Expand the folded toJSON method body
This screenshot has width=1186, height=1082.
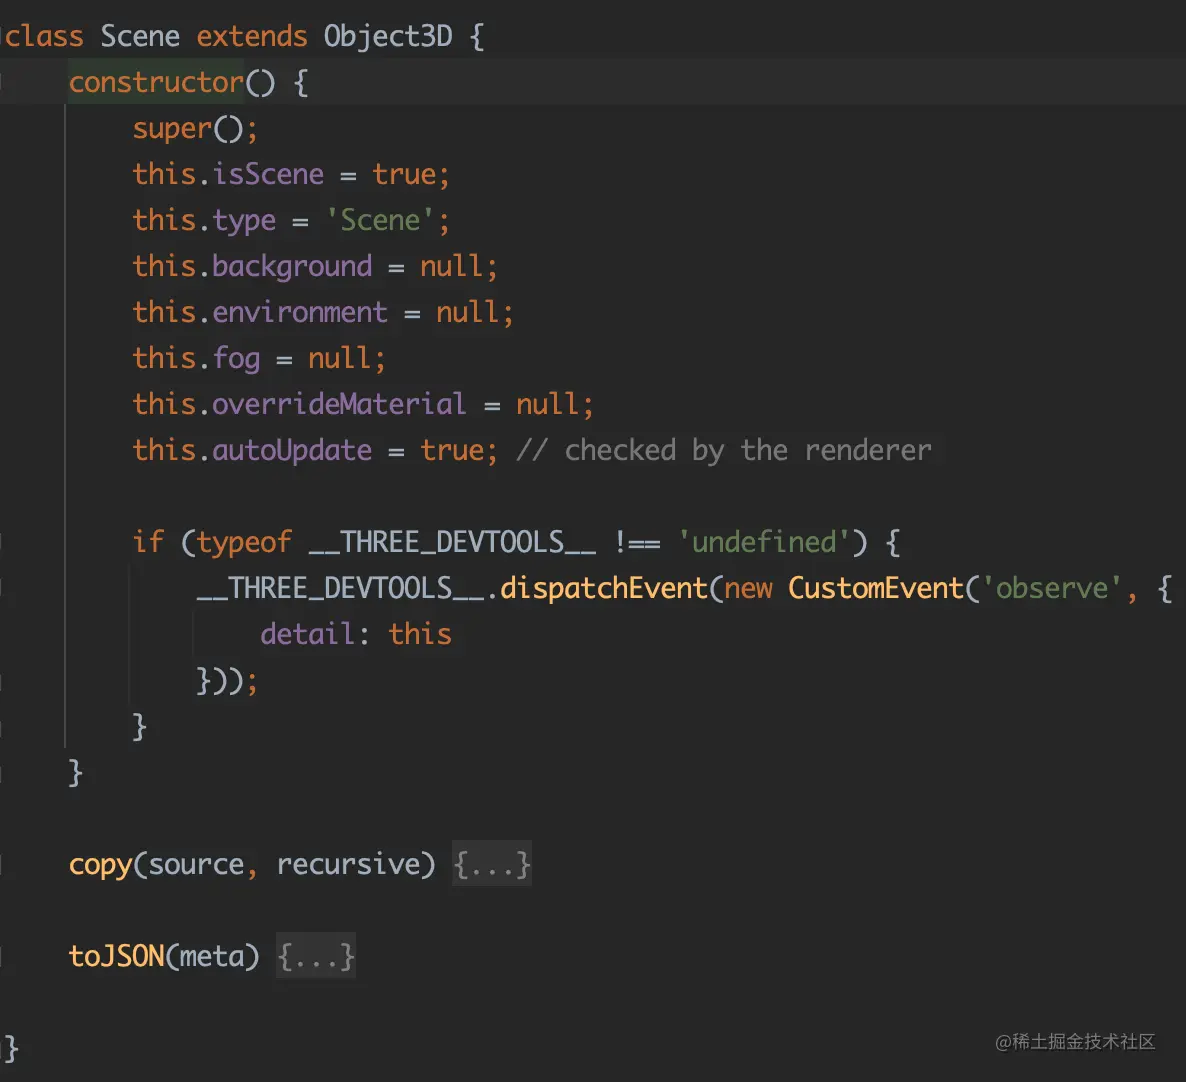[315, 956]
